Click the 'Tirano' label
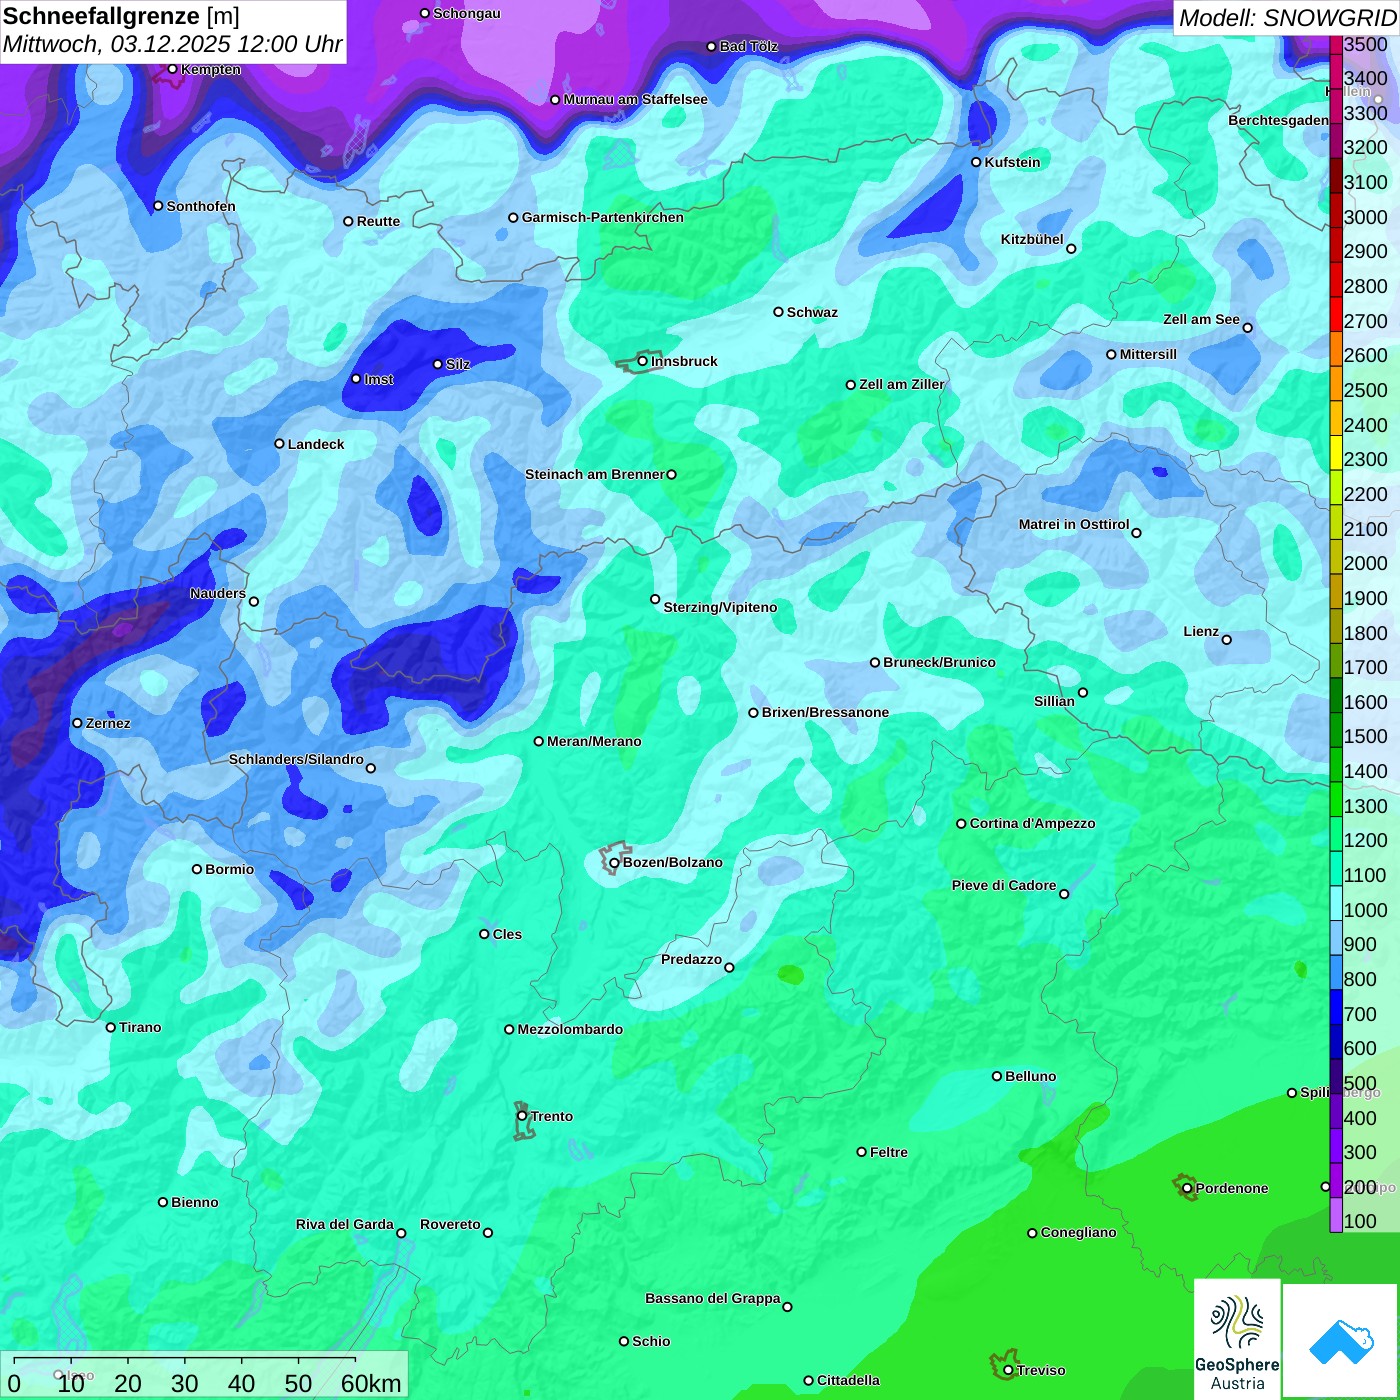Image resolution: width=1400 pixels, height=1400 pixels. pos(140,1027)
